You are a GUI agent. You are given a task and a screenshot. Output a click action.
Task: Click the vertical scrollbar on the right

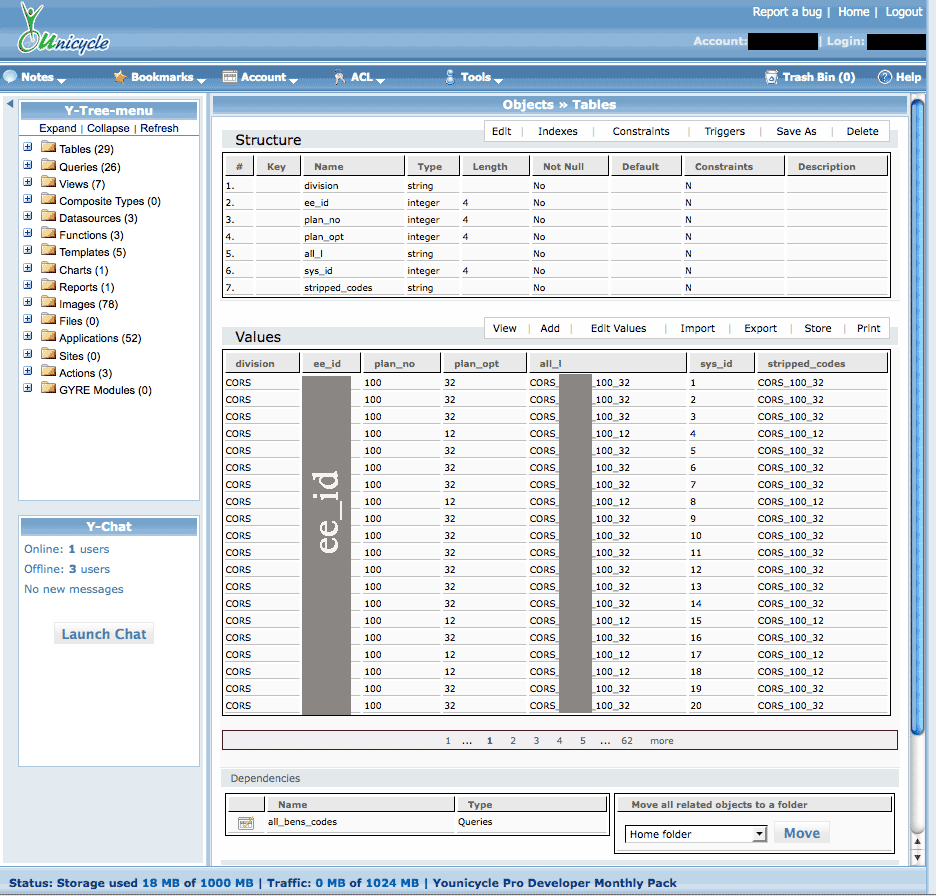pyautogui.click(x=917, y=400)
